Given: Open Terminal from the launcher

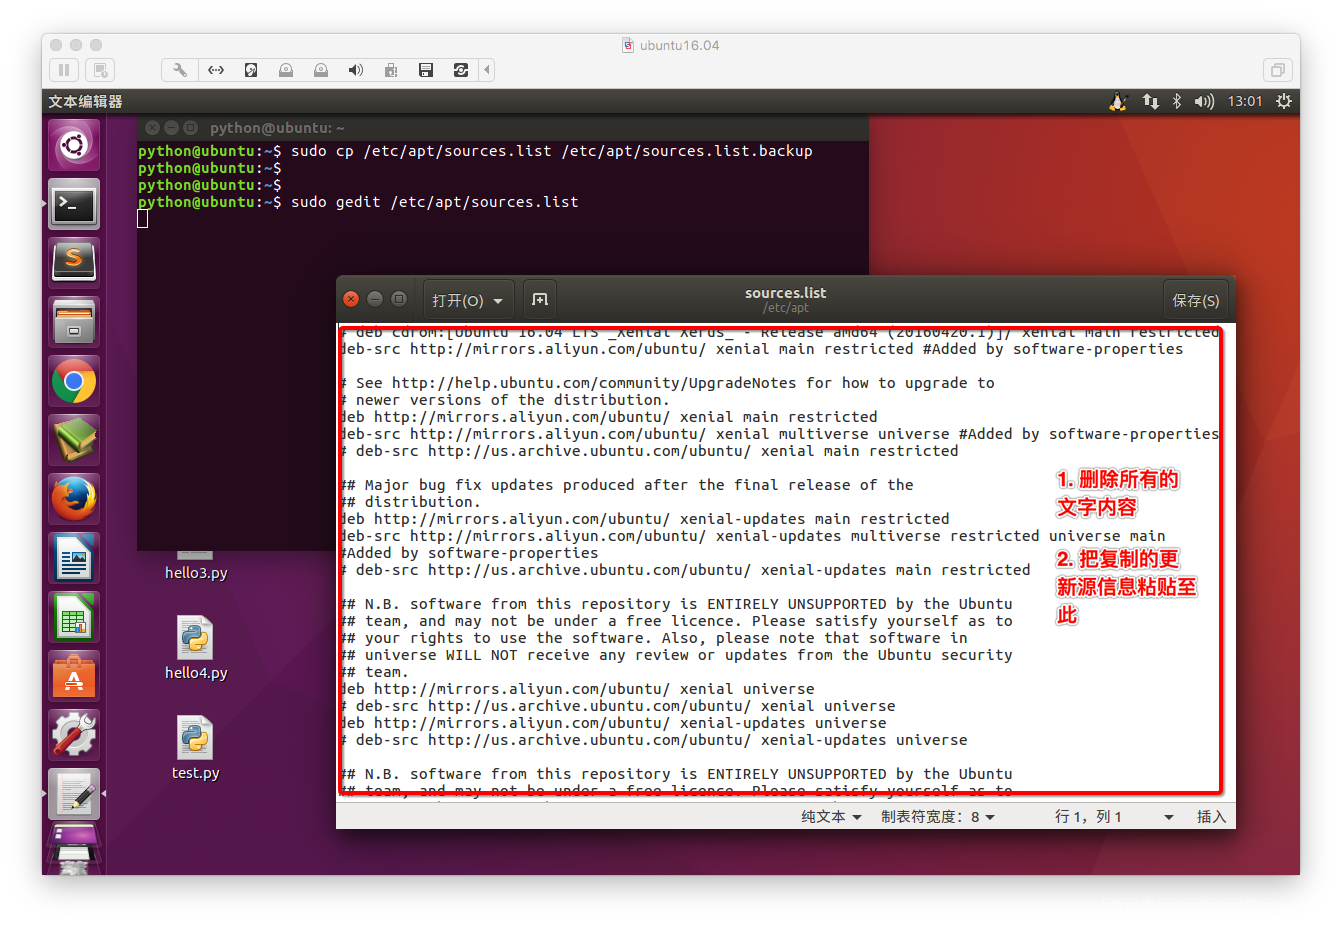Looking at the screenshot, I should [x=74, y=205].
